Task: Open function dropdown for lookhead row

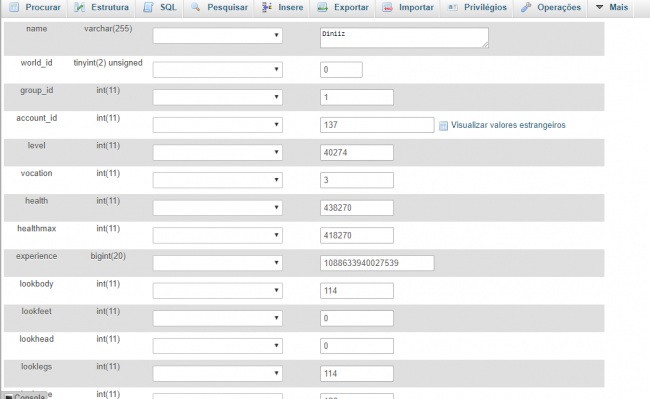Action: [x=218, y=346]
